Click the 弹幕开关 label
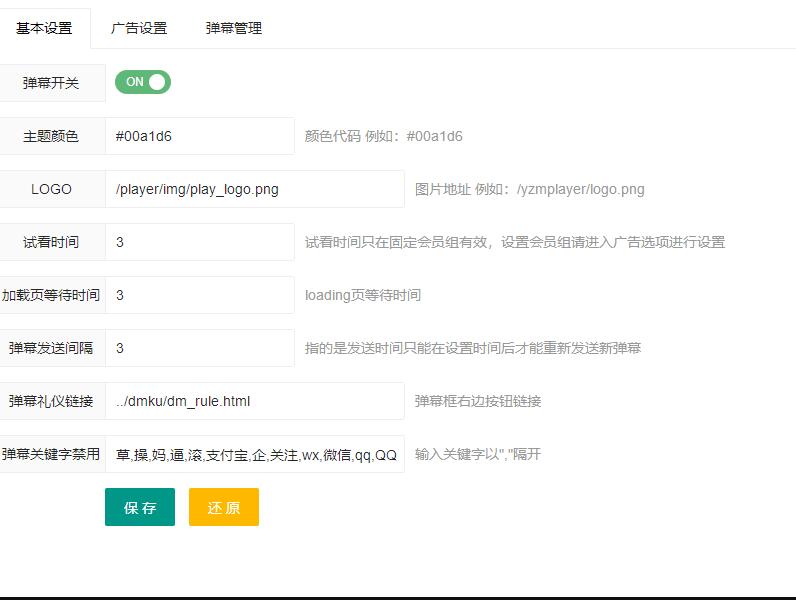The height and width of the screenshot is (600, 796). point(51,83)
